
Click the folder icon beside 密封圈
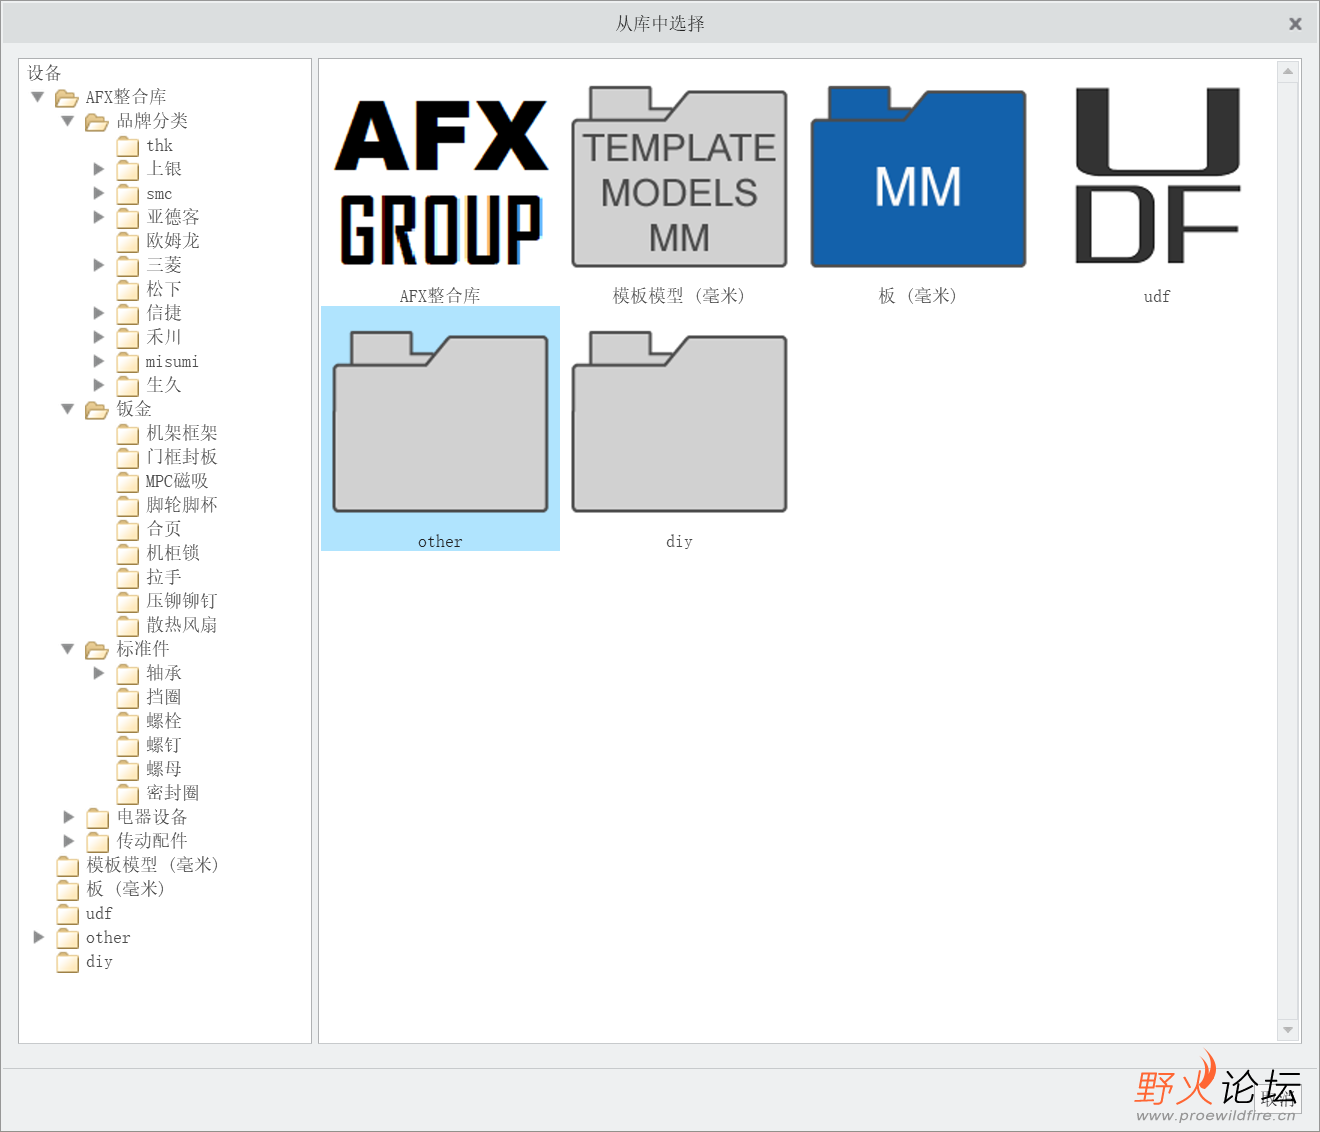click(127, 794)
